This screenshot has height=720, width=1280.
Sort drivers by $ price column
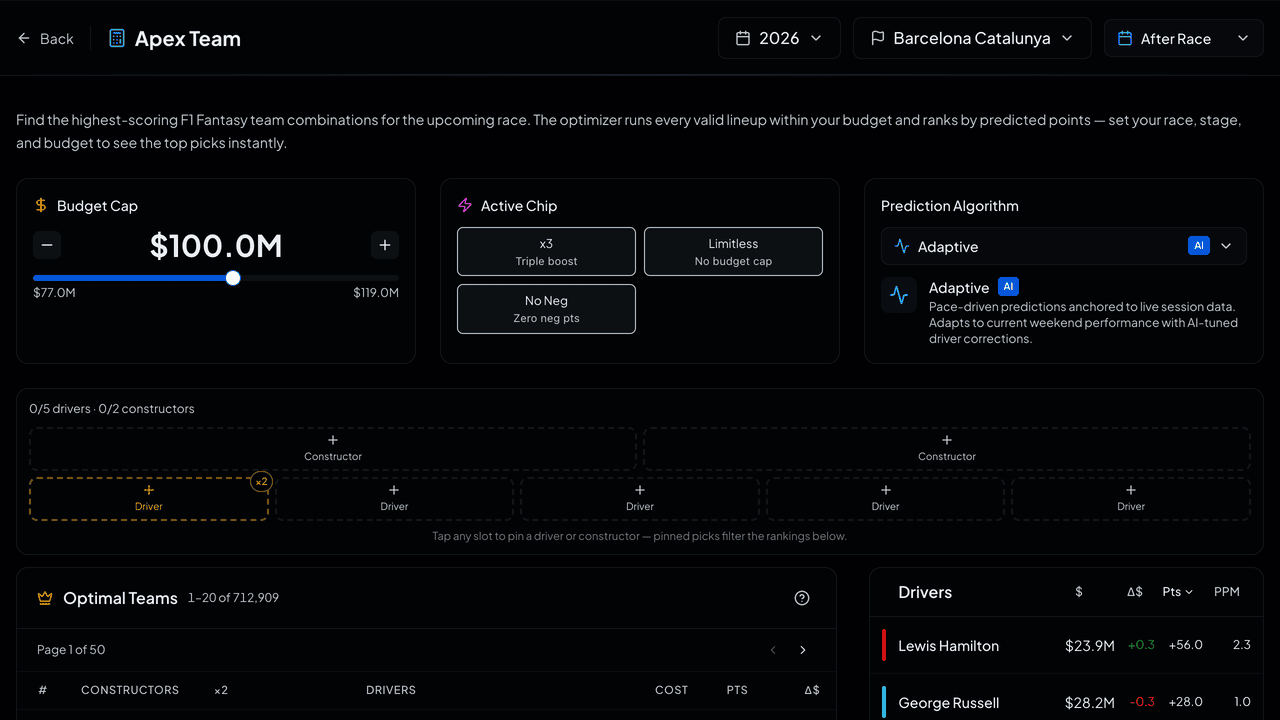(1078, 592)
